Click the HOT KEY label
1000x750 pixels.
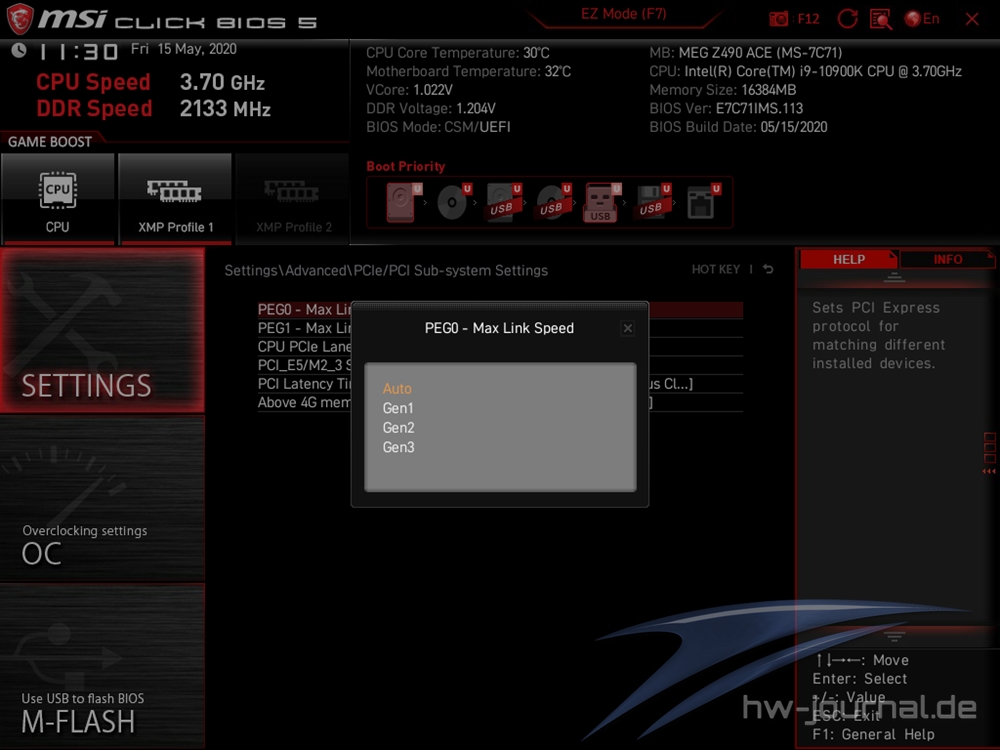pyautogui.click(x=716, y=269)
